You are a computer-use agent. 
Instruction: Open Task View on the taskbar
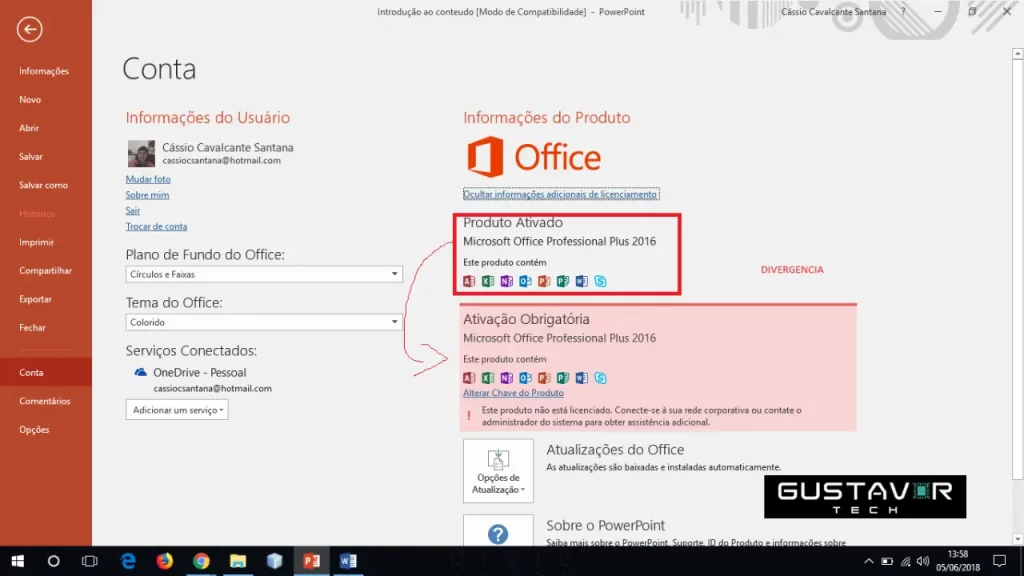(89, 561)
